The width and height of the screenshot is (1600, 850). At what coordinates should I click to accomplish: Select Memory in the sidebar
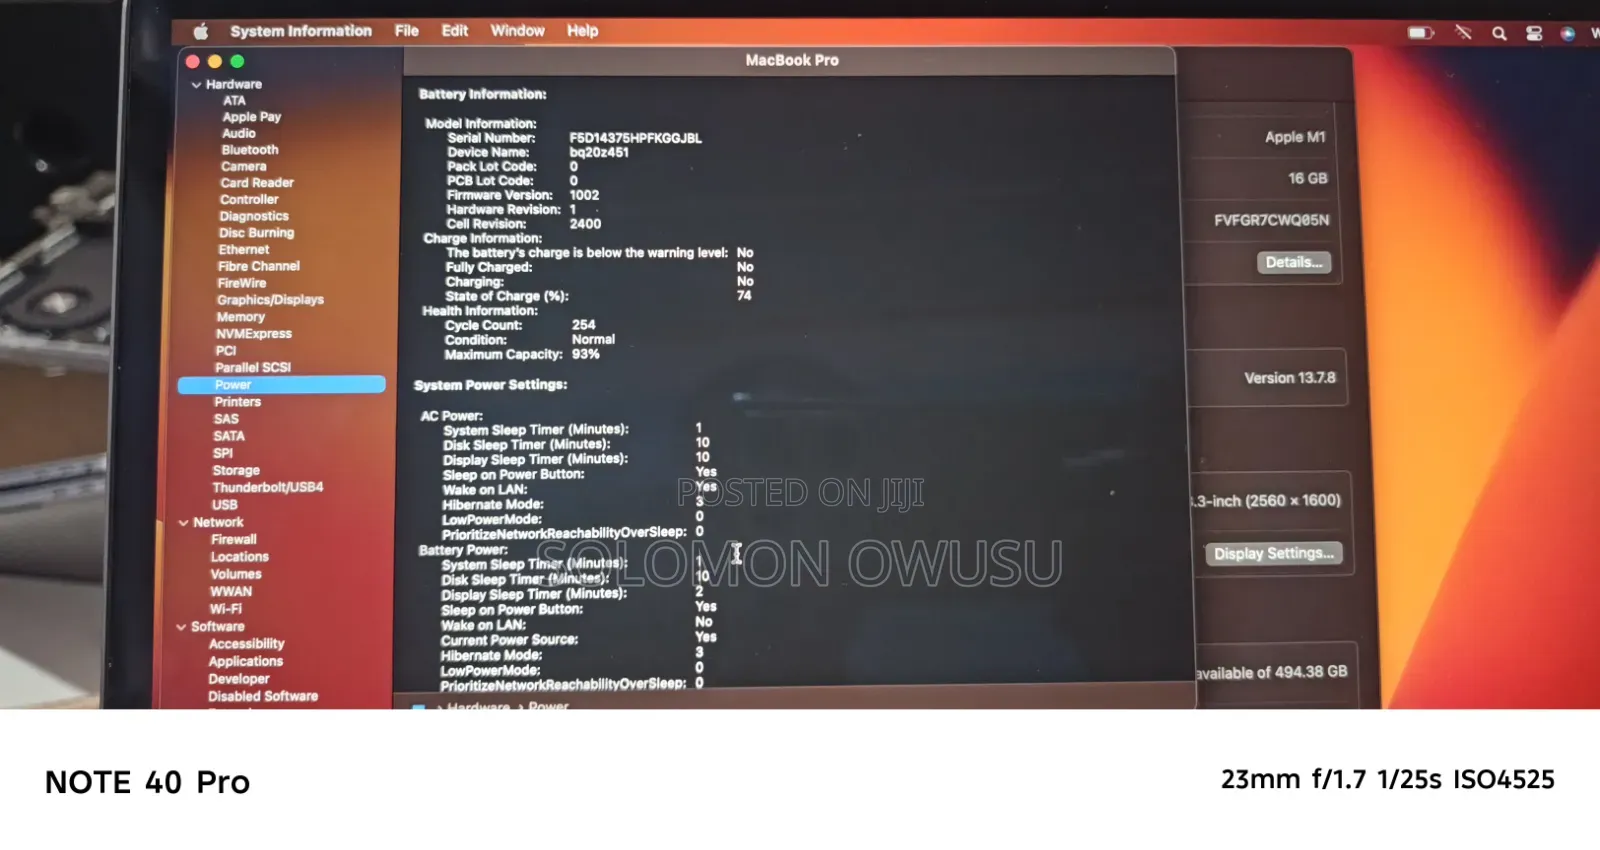click(241, 317)
